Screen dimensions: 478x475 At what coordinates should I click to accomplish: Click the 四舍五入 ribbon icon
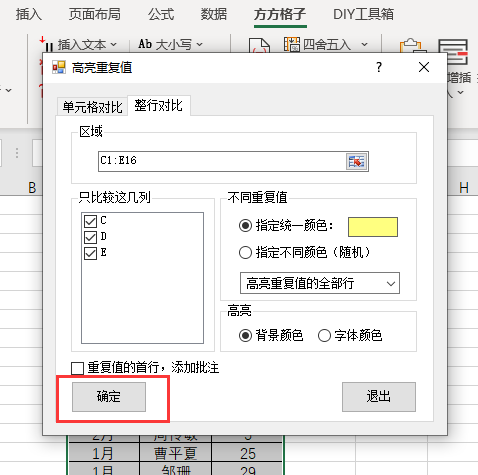coord(292,44)
